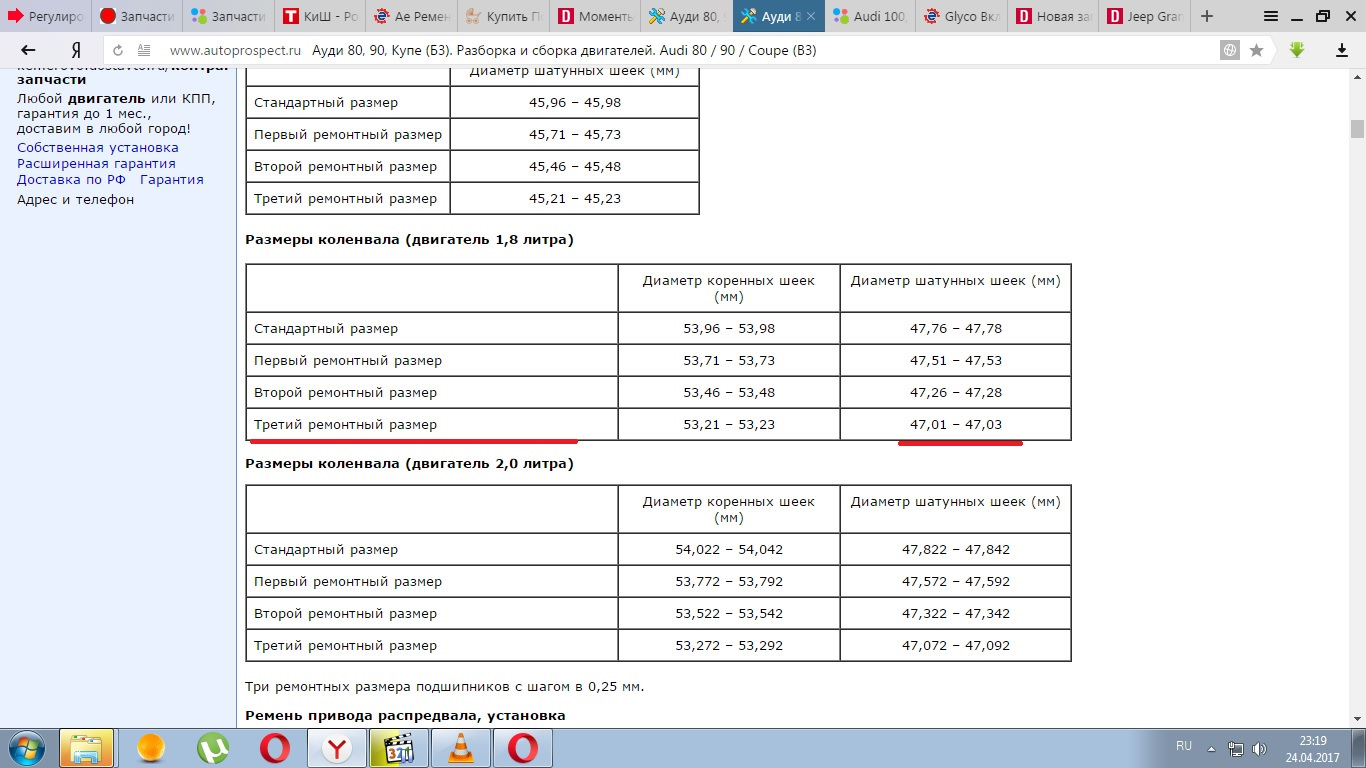Image resolution: width=1366 pixels, height=768 pixels.
Task: Select cell 47,01 – 47,03
Action: point(955,424)
